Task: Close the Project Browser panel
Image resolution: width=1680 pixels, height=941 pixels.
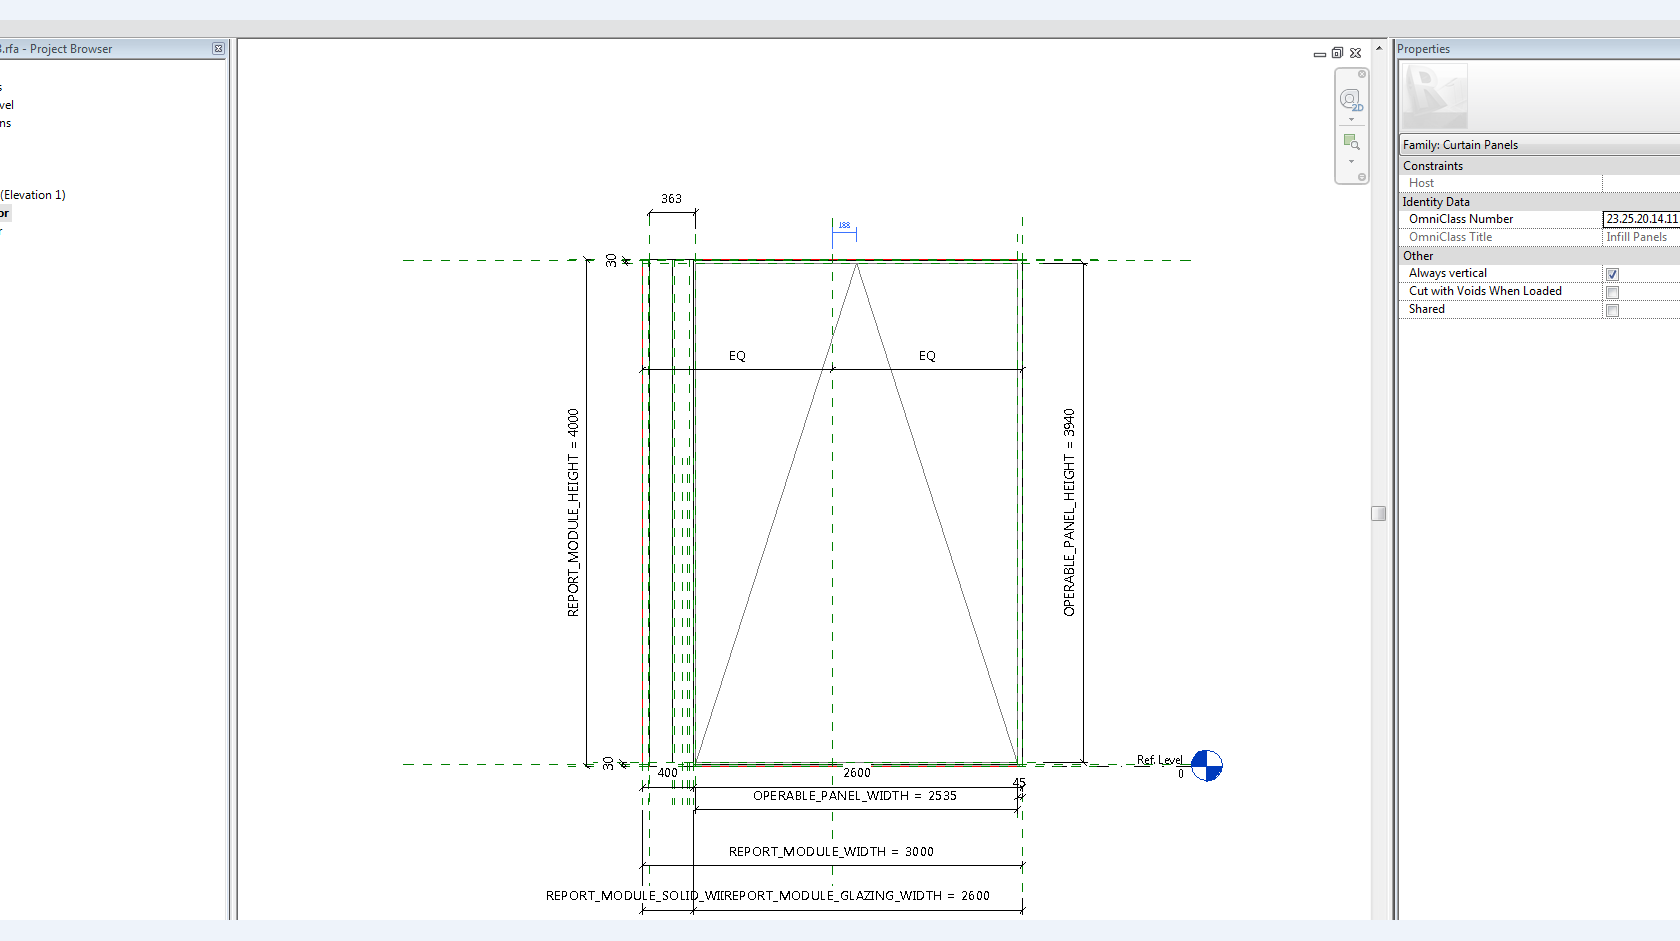Action: click(x=218, y=49)
